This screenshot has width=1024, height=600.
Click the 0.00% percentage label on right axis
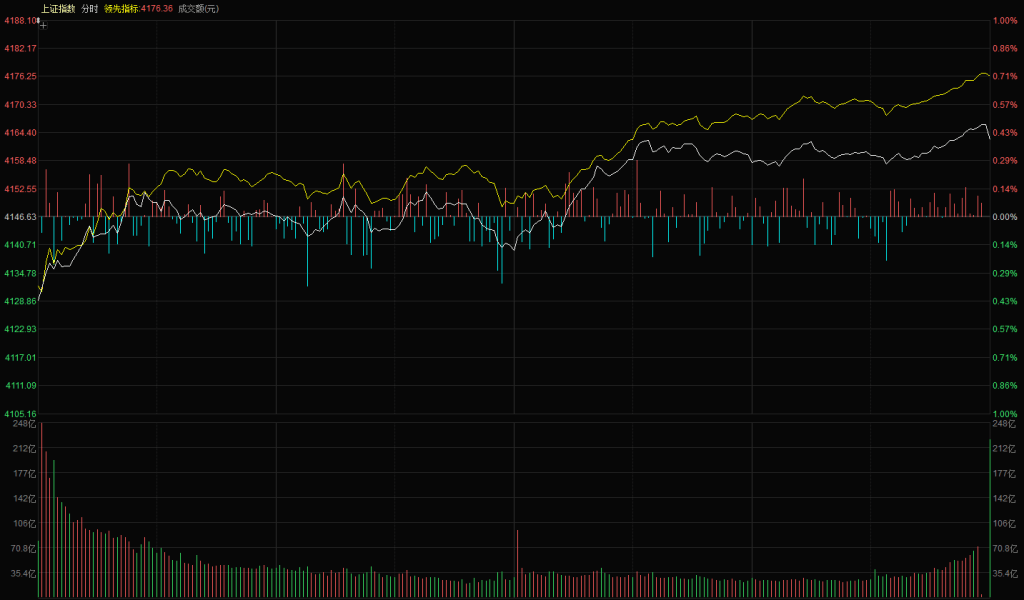tap(1004, 217)
